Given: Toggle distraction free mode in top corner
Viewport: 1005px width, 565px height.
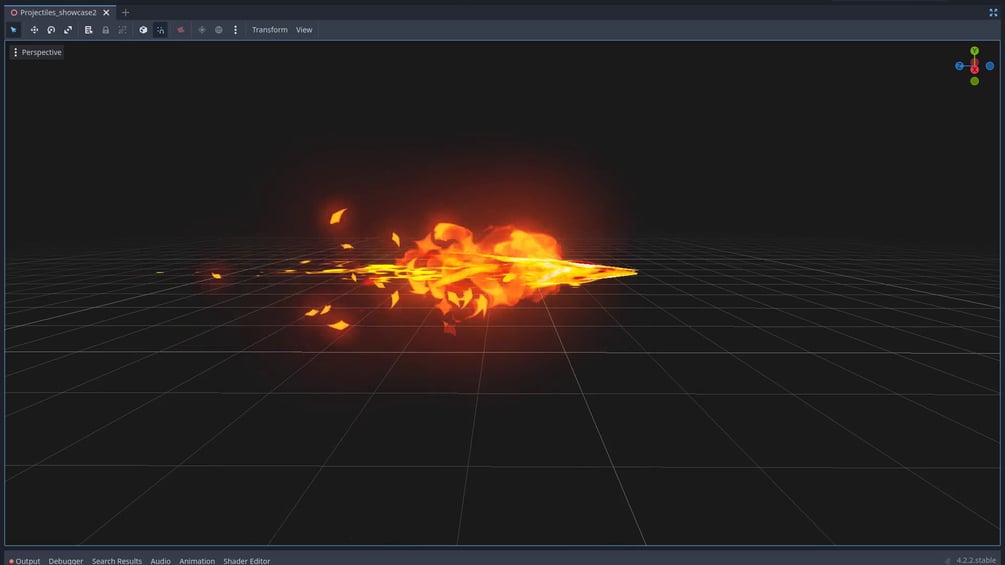Looking at the screenshot, I should [x=993, y=12].
